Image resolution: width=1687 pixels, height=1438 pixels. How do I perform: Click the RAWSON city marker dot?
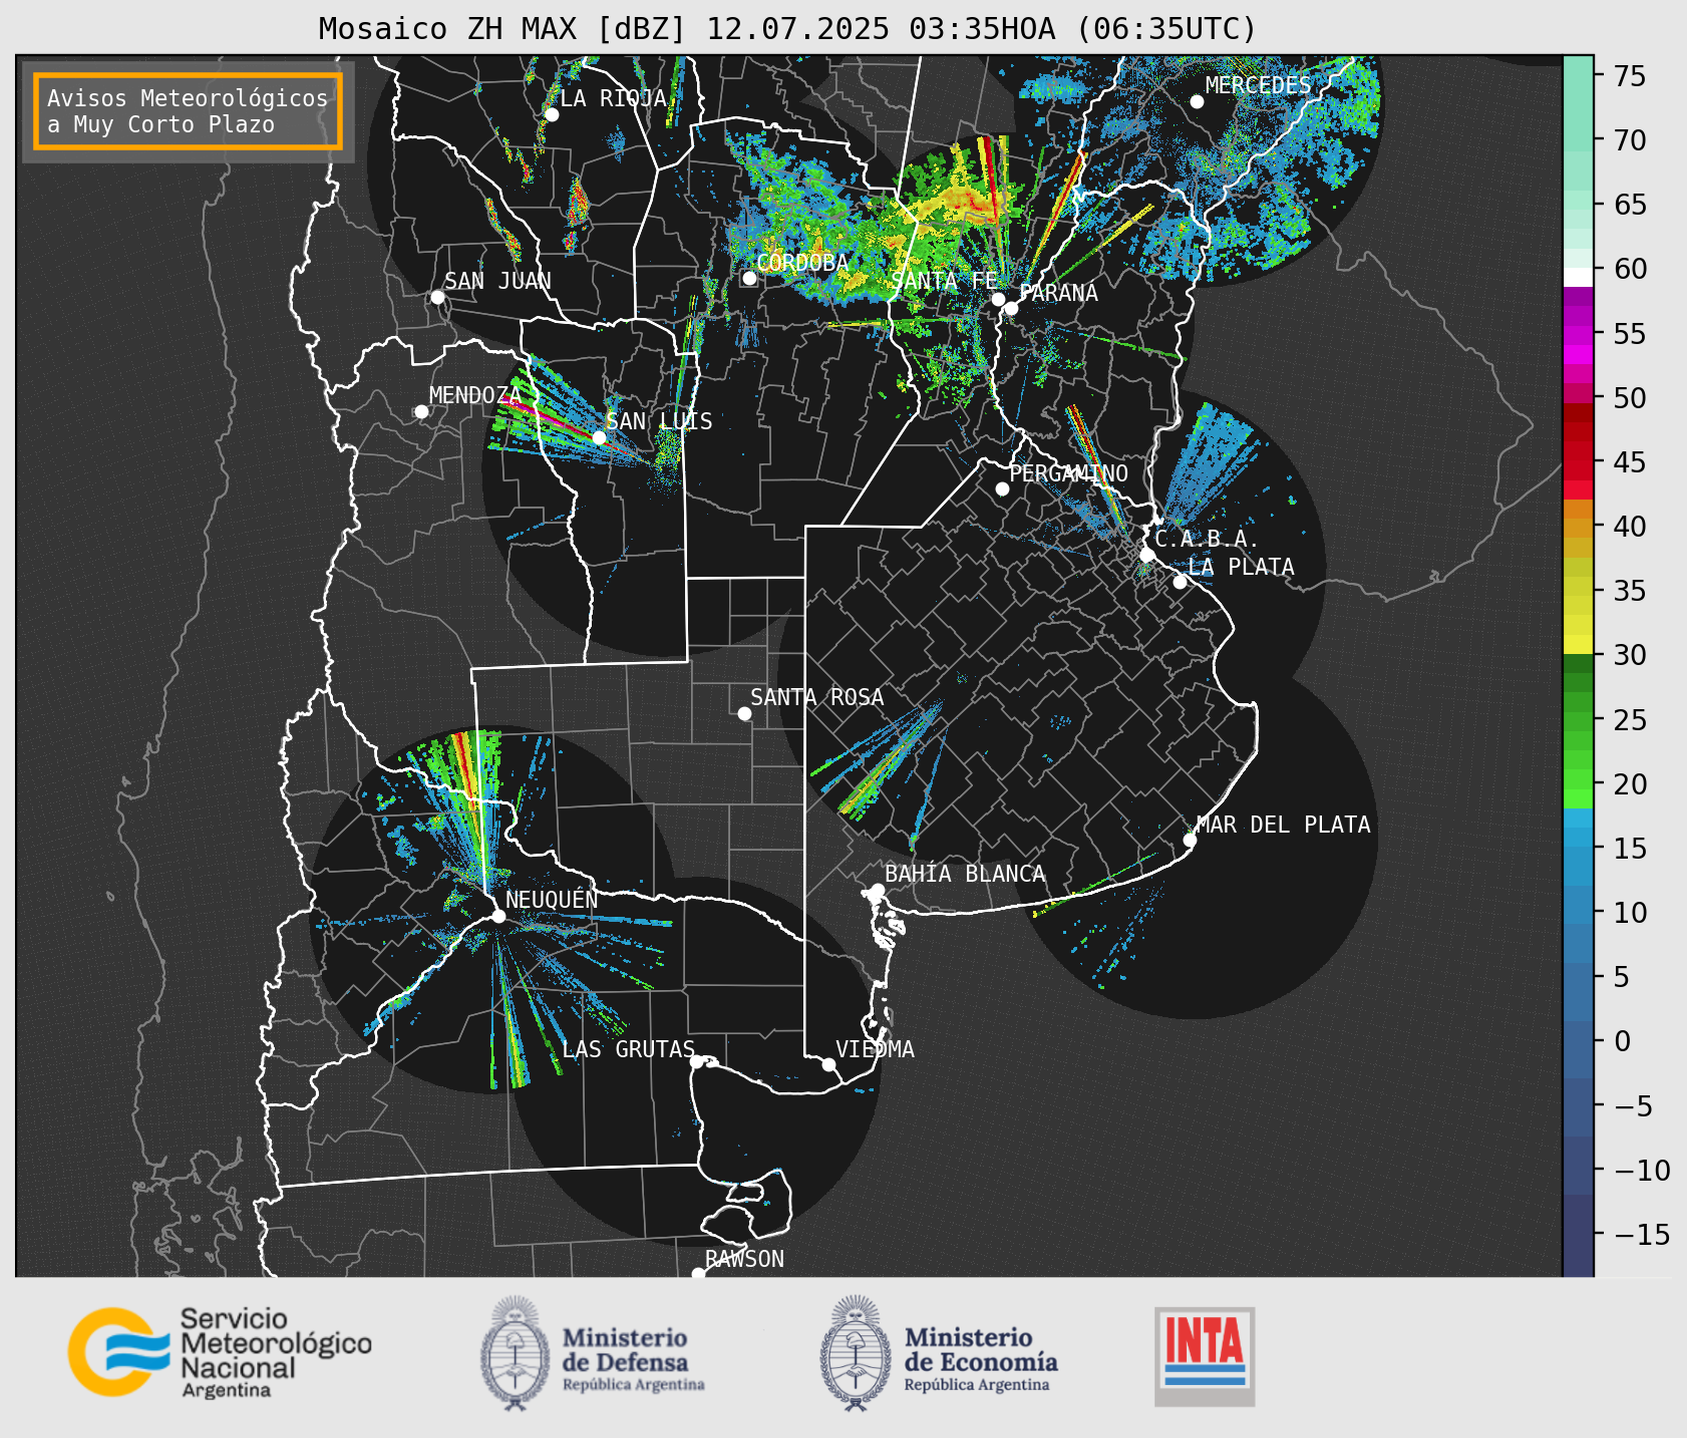698,1274
